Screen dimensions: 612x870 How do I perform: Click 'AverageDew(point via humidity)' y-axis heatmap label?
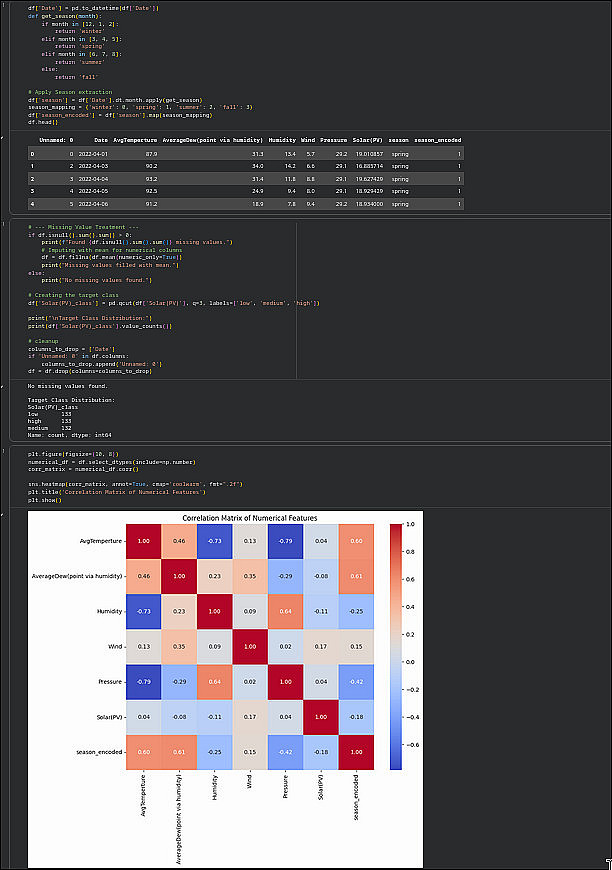click(77, 576)
